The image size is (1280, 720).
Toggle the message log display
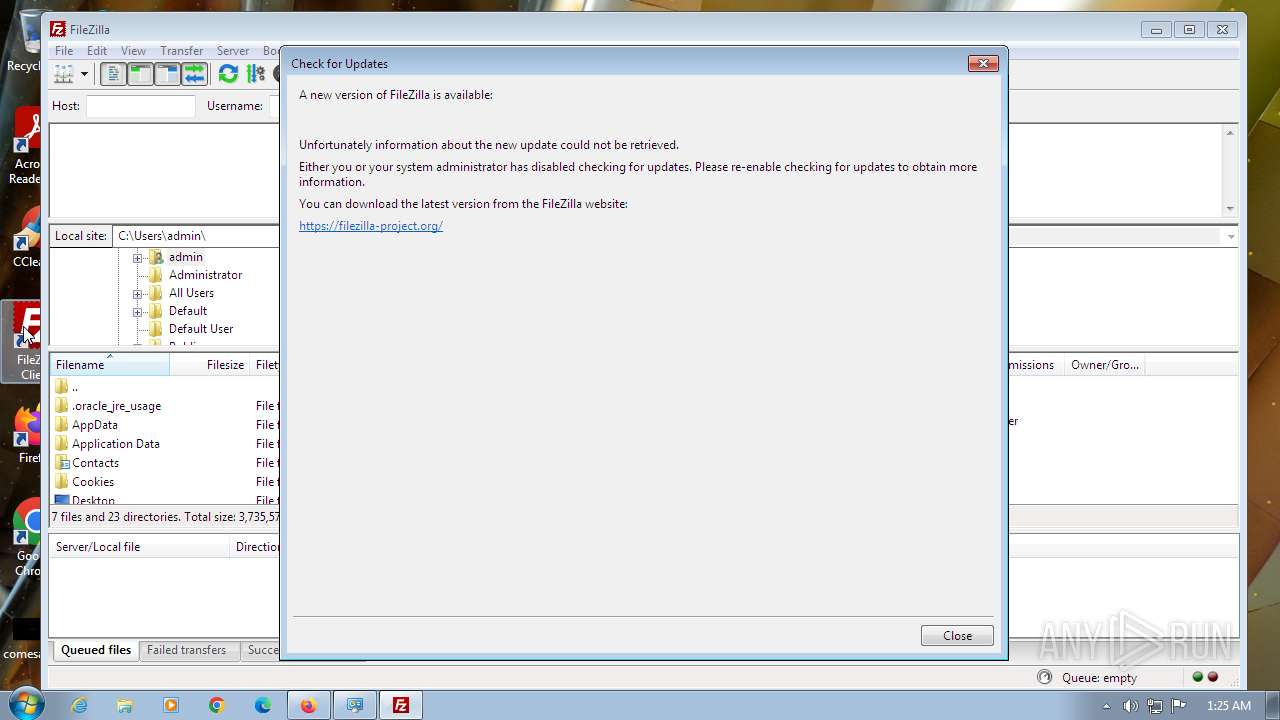[x=114, y=74]
